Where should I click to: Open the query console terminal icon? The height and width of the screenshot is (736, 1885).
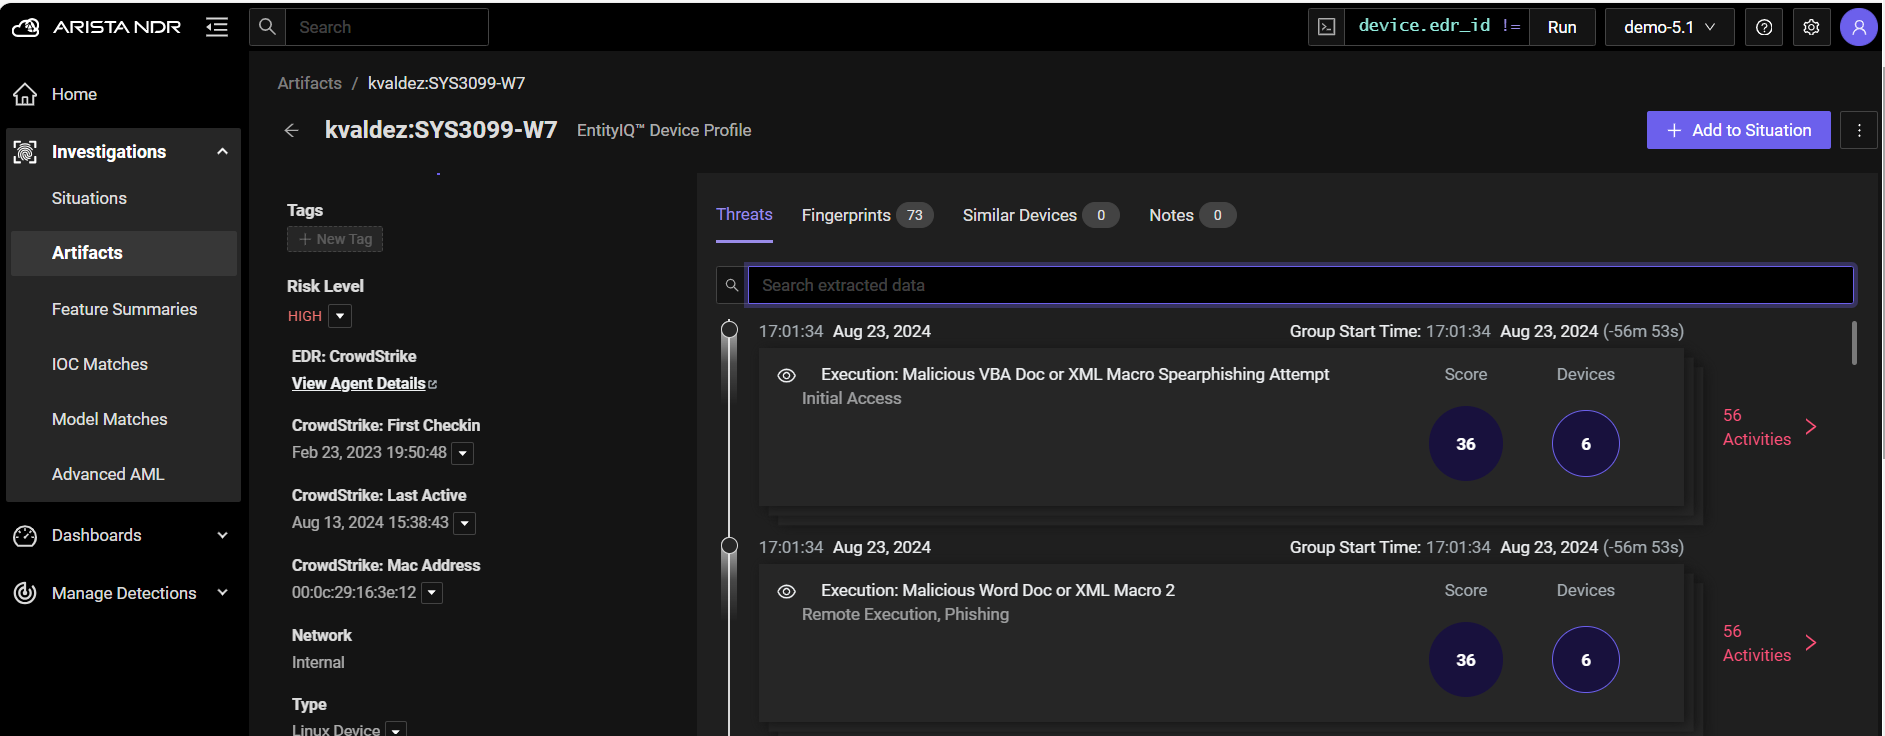[1326, 27]
